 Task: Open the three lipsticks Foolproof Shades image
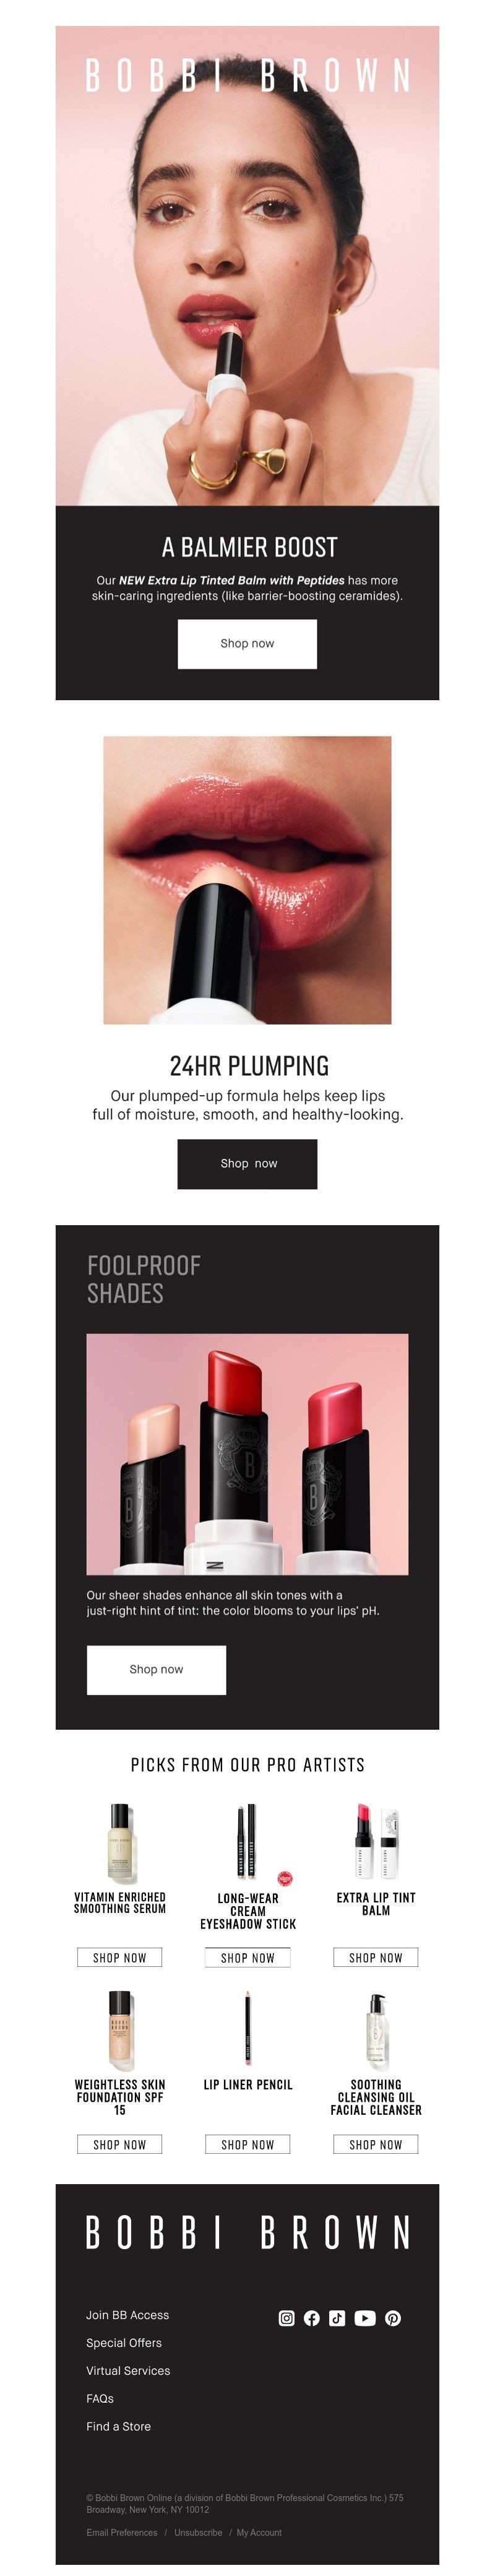tap(247, 1455)
